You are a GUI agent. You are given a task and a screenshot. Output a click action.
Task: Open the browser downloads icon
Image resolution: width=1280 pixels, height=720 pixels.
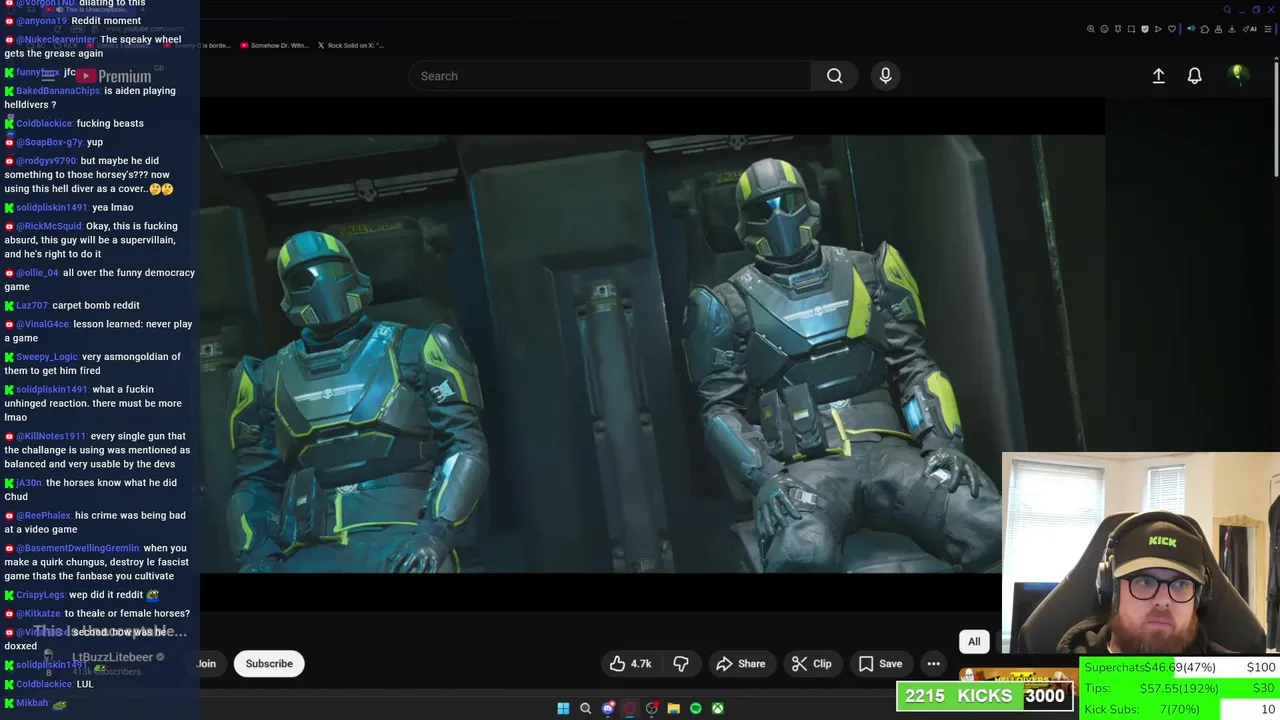[1232, 29]
